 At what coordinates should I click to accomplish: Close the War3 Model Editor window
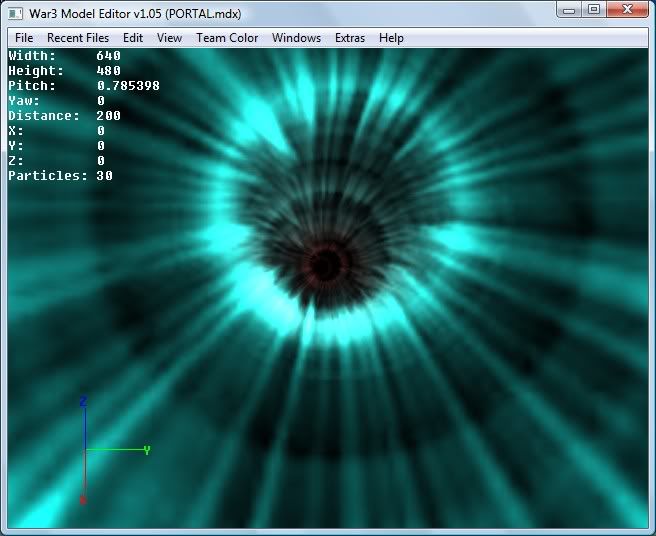[627, 10]
